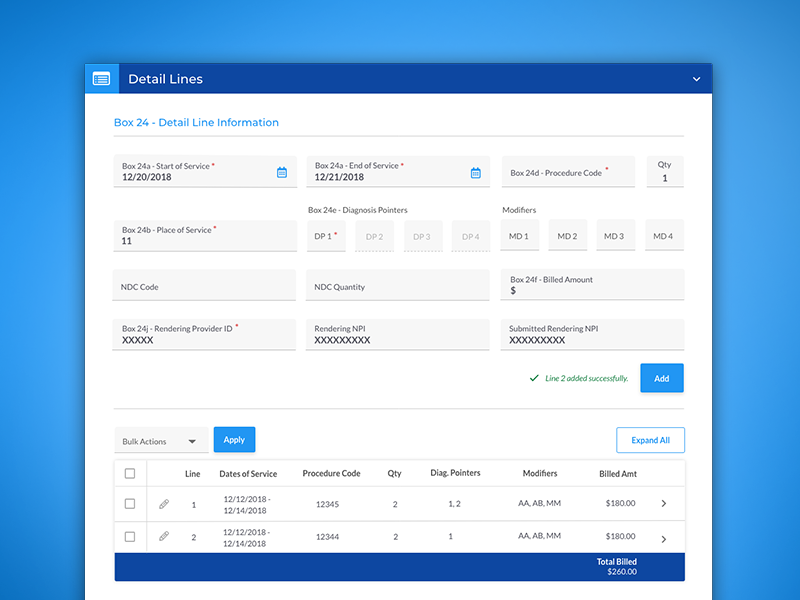The image size is (800, 600).
Task: Edit line 1 using the pencil icon
Action: tap(164, 504)
